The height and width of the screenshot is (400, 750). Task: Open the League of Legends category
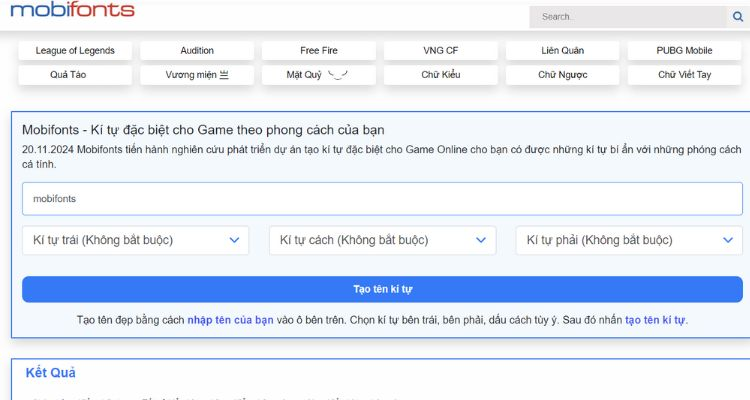click(75, 51)
